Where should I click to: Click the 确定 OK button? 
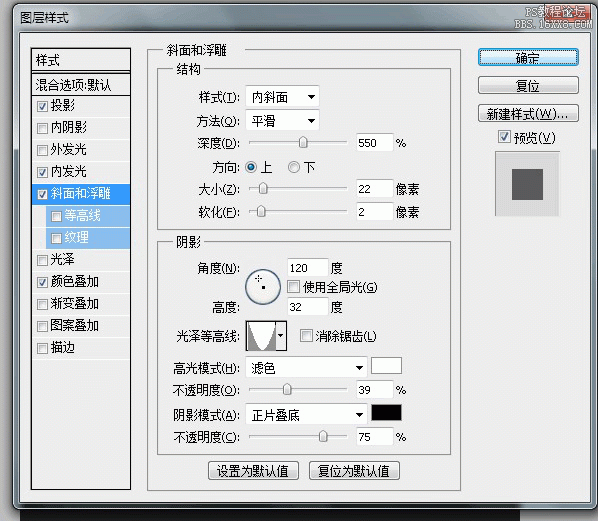click(528, 58)
